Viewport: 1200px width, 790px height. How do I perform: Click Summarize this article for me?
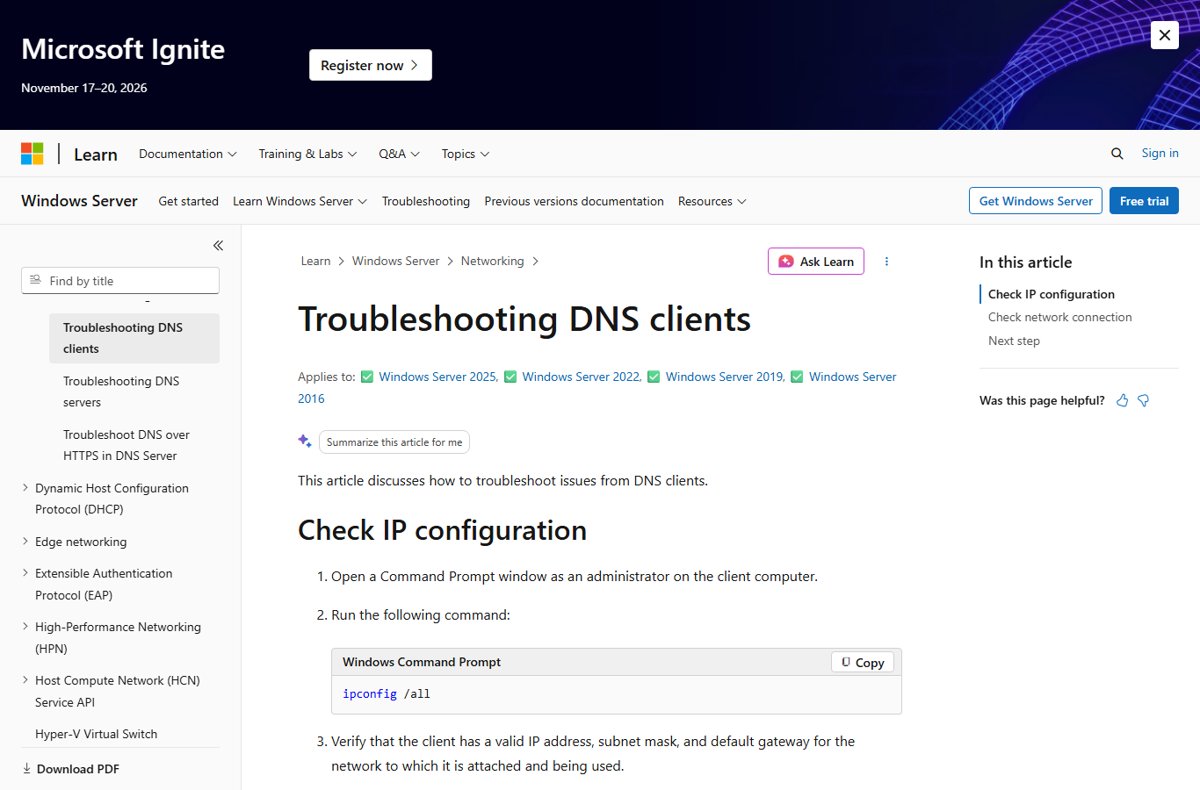coord(394,442)
